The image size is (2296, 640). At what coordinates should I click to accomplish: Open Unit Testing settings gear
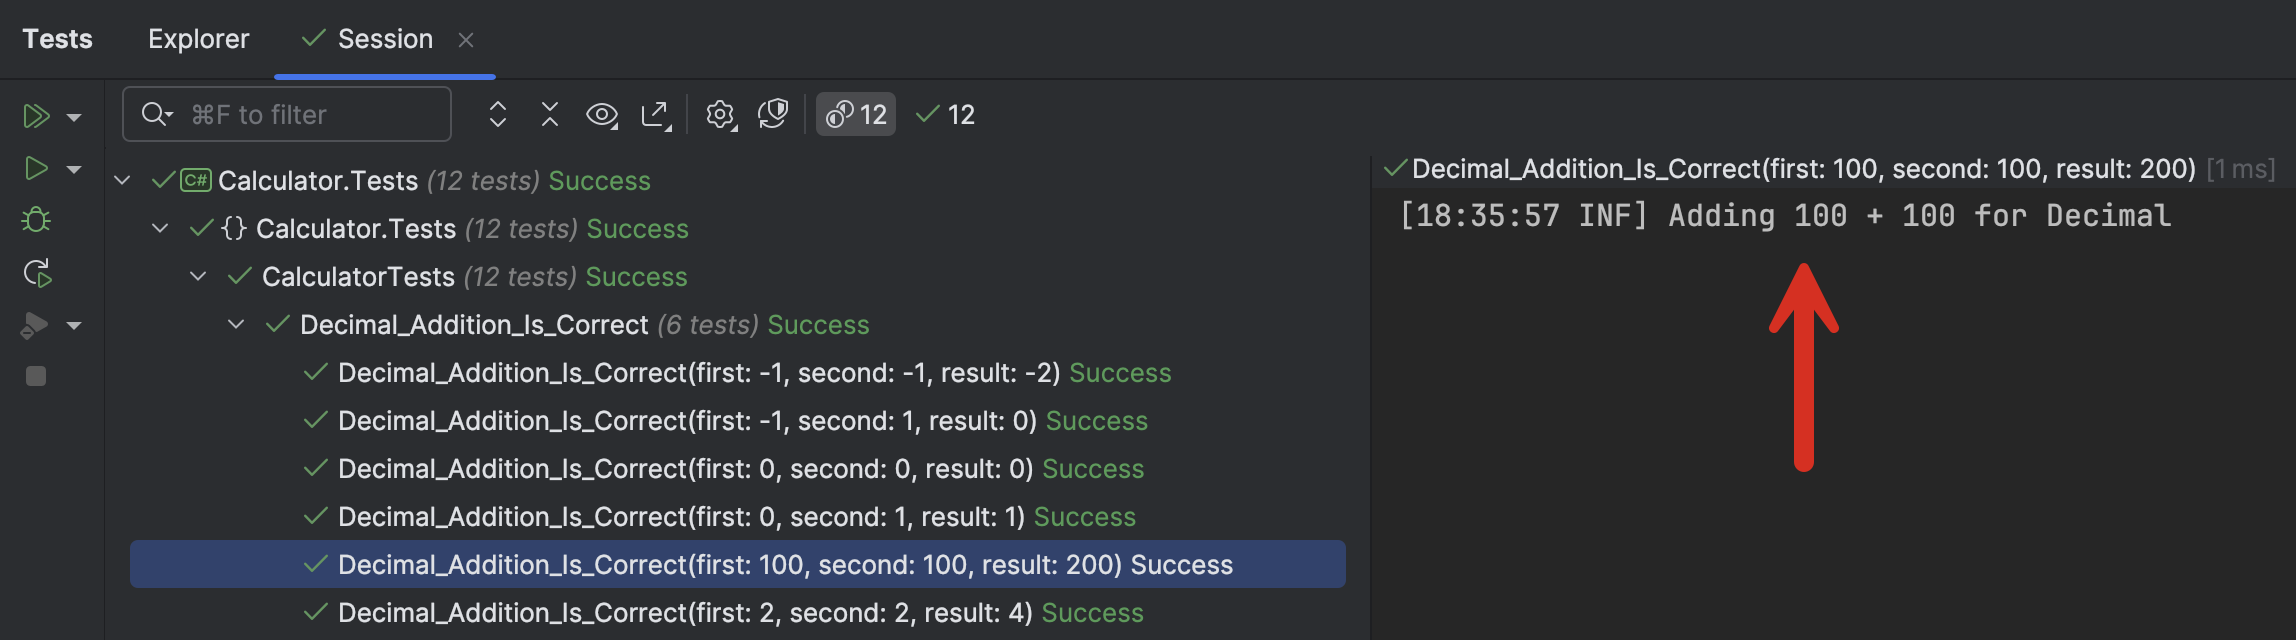click(720, 114)
